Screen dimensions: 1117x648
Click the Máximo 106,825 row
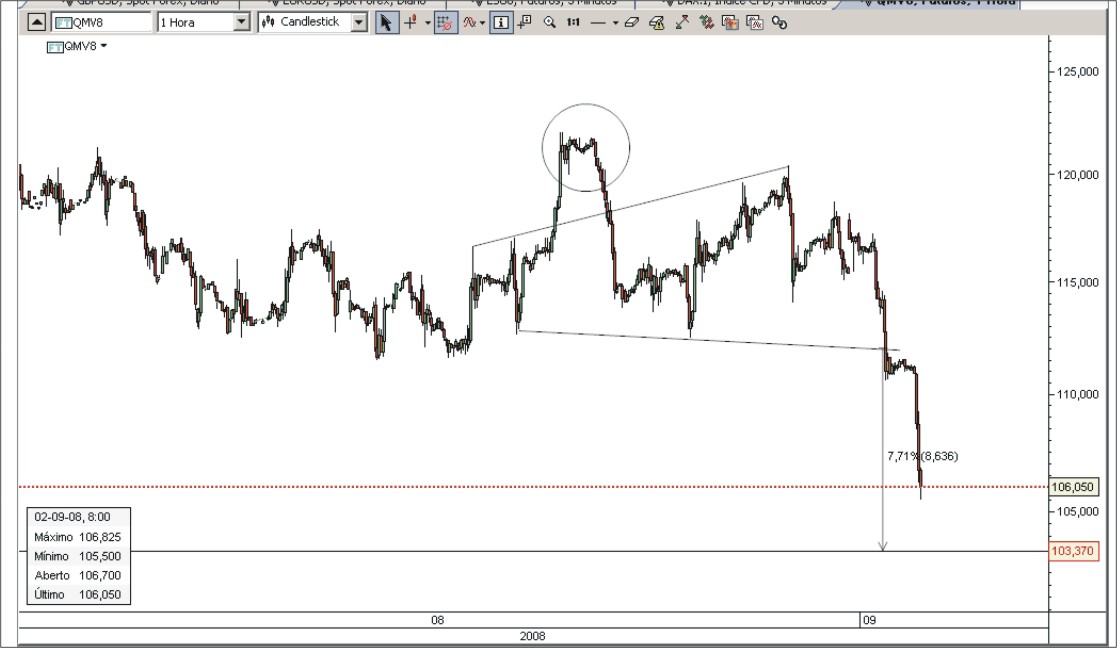point(78,537)
